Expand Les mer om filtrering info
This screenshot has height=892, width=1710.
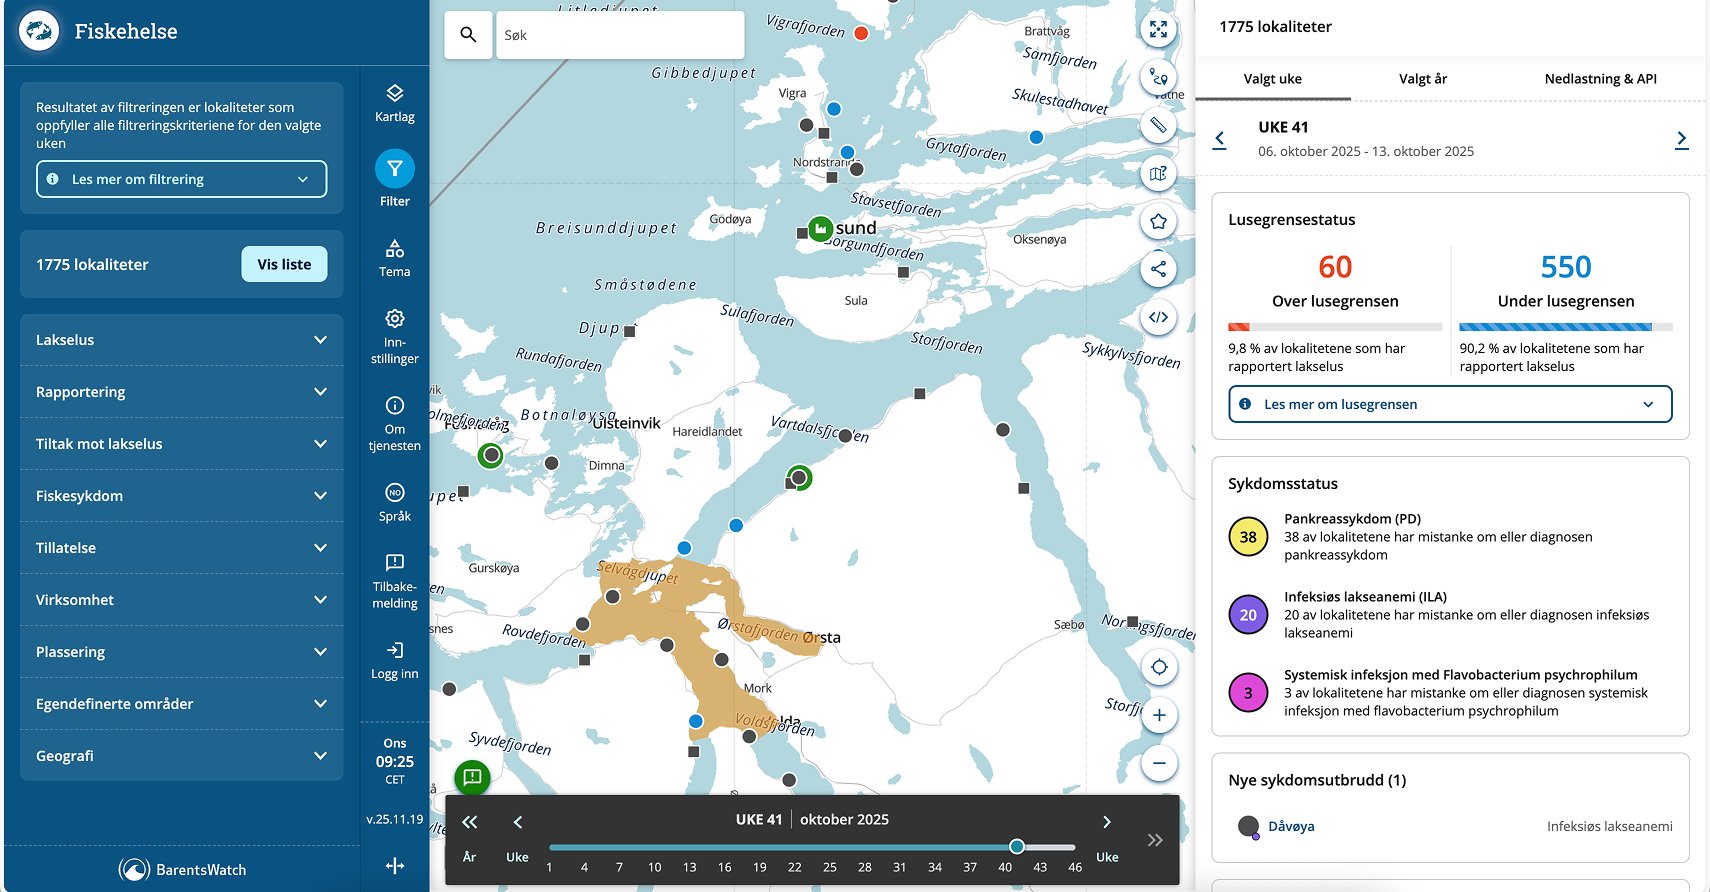(181, 179)
